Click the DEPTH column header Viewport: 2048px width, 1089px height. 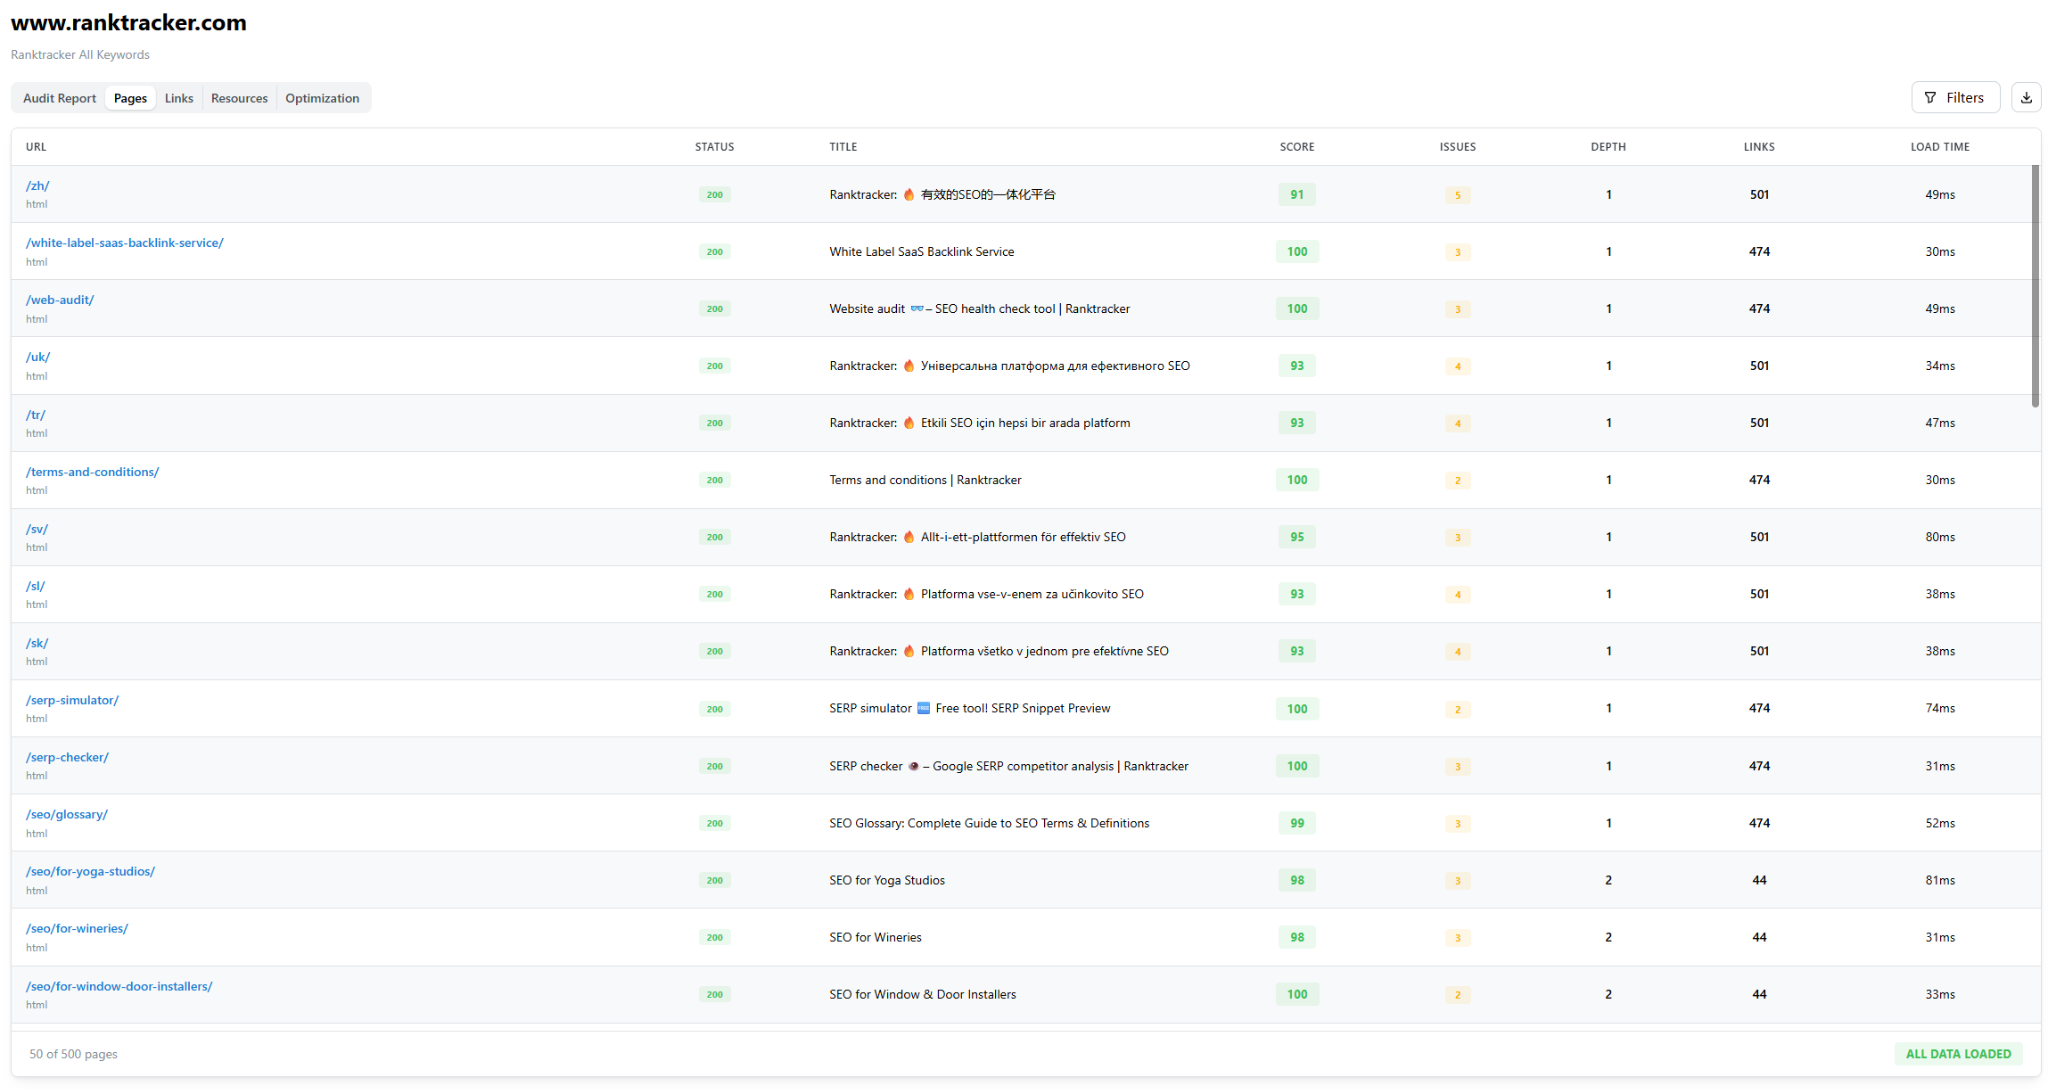coord(1608,147)
